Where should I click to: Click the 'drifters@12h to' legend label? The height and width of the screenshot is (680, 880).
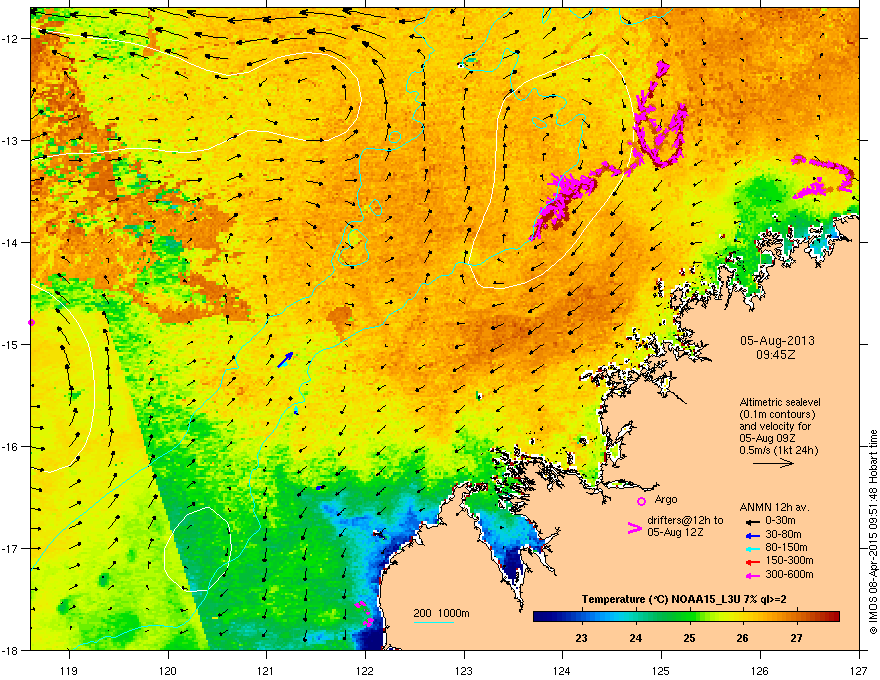(685, 520)
